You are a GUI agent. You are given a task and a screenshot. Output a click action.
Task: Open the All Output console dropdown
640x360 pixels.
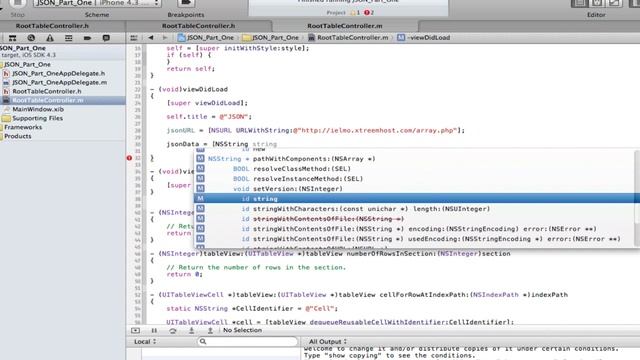(x=328, y=342)
